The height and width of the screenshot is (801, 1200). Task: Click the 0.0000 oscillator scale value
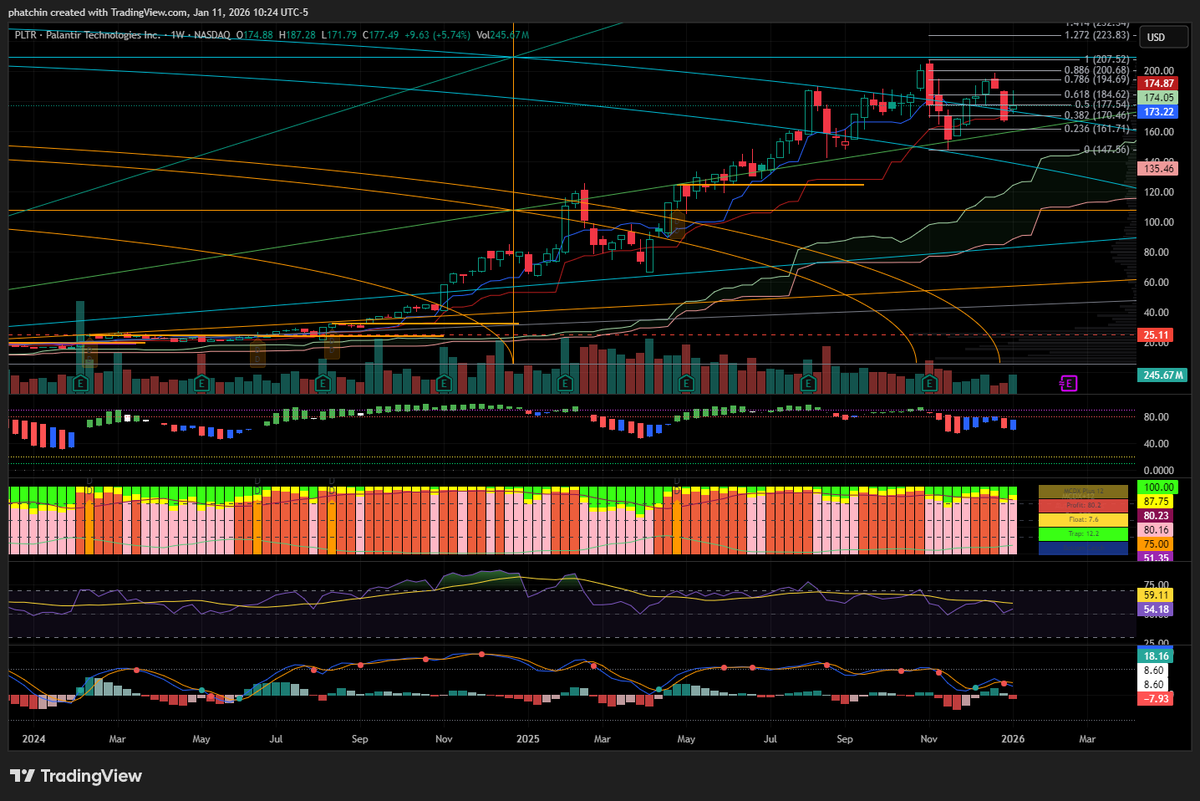(1158, 470)
